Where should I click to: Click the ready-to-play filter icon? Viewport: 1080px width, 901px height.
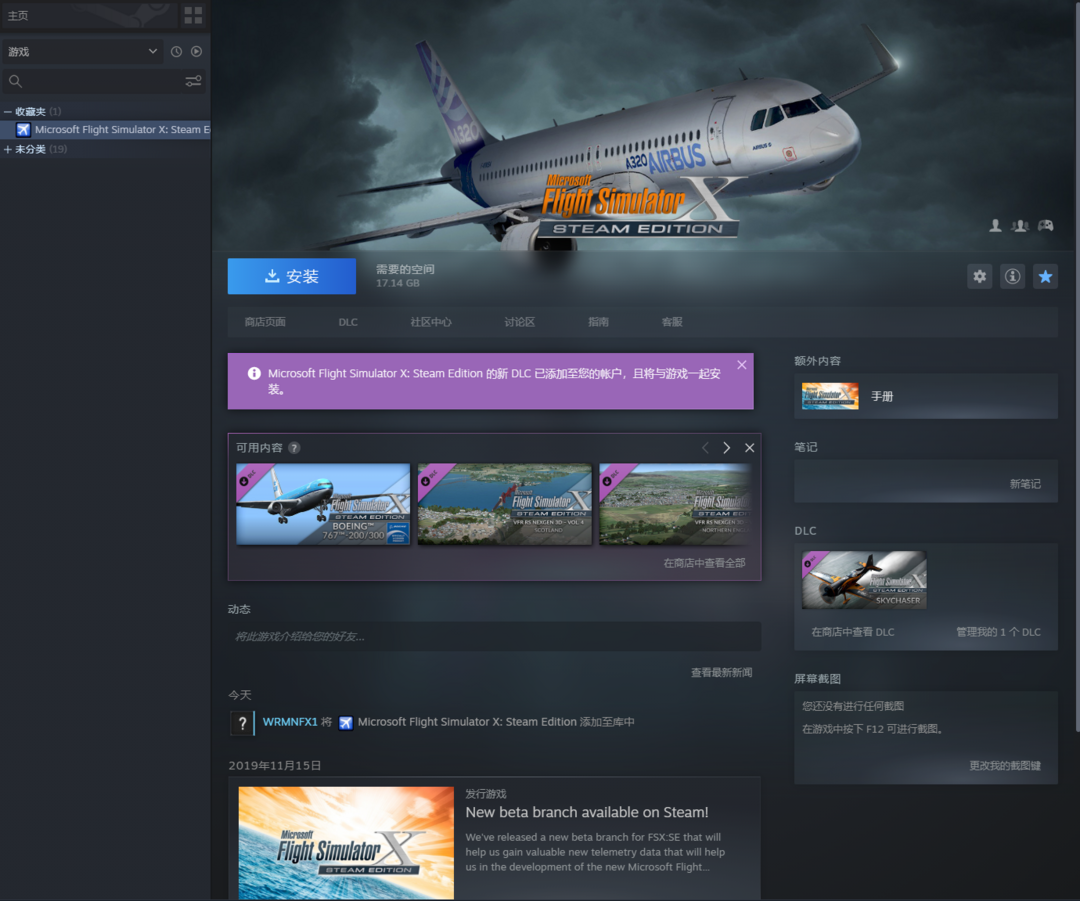[196, 52]
